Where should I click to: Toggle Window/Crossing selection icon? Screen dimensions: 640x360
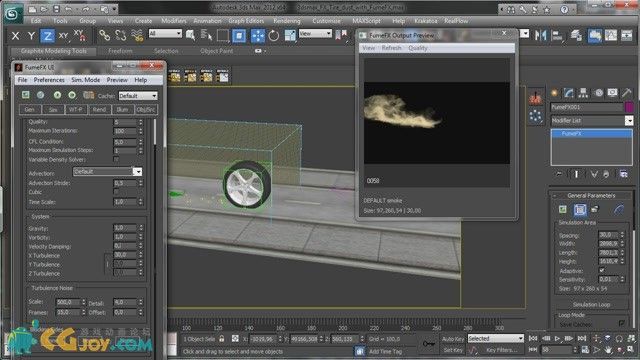[x=239, y=36]
